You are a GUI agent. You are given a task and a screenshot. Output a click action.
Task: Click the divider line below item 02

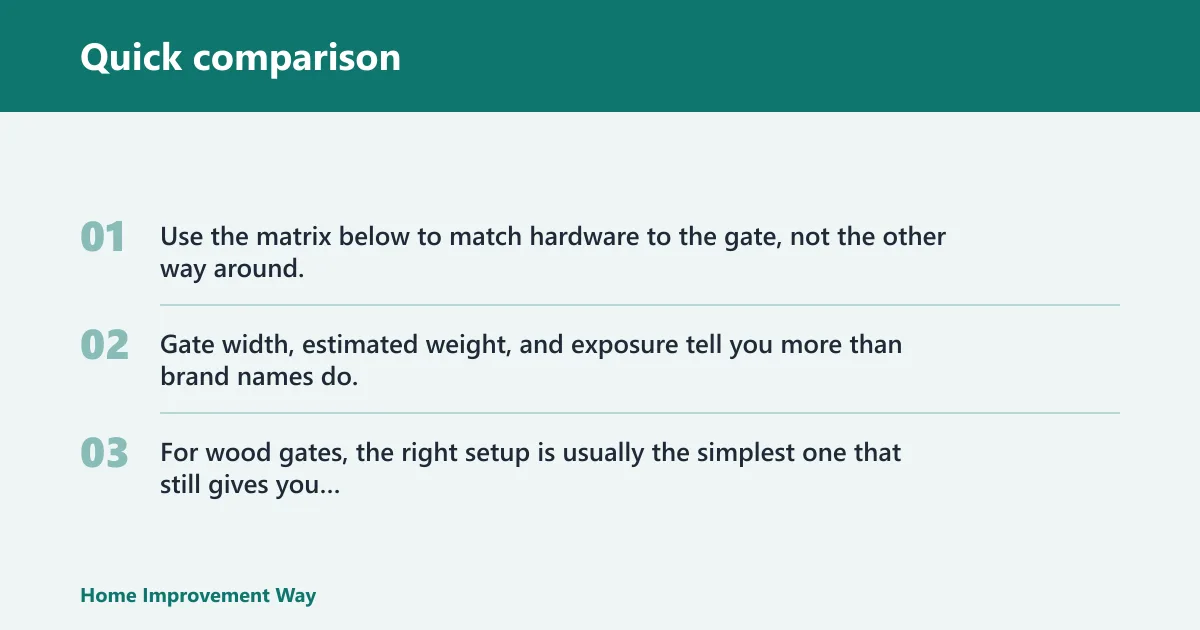640,413
